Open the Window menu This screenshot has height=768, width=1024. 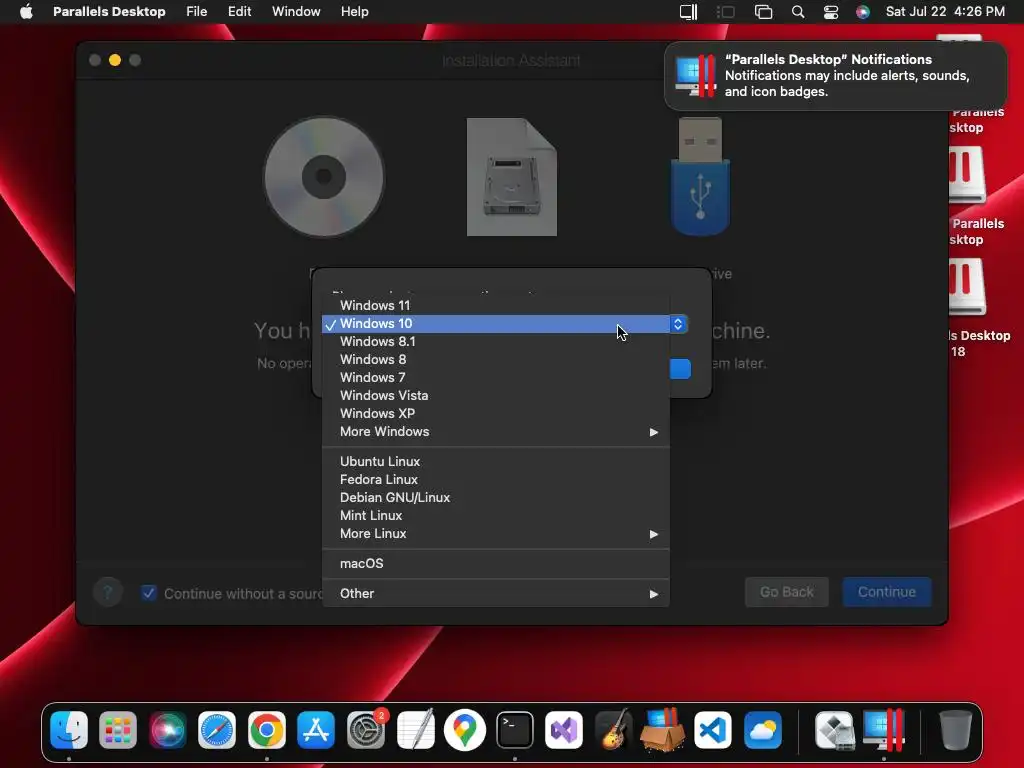(296, 11)
